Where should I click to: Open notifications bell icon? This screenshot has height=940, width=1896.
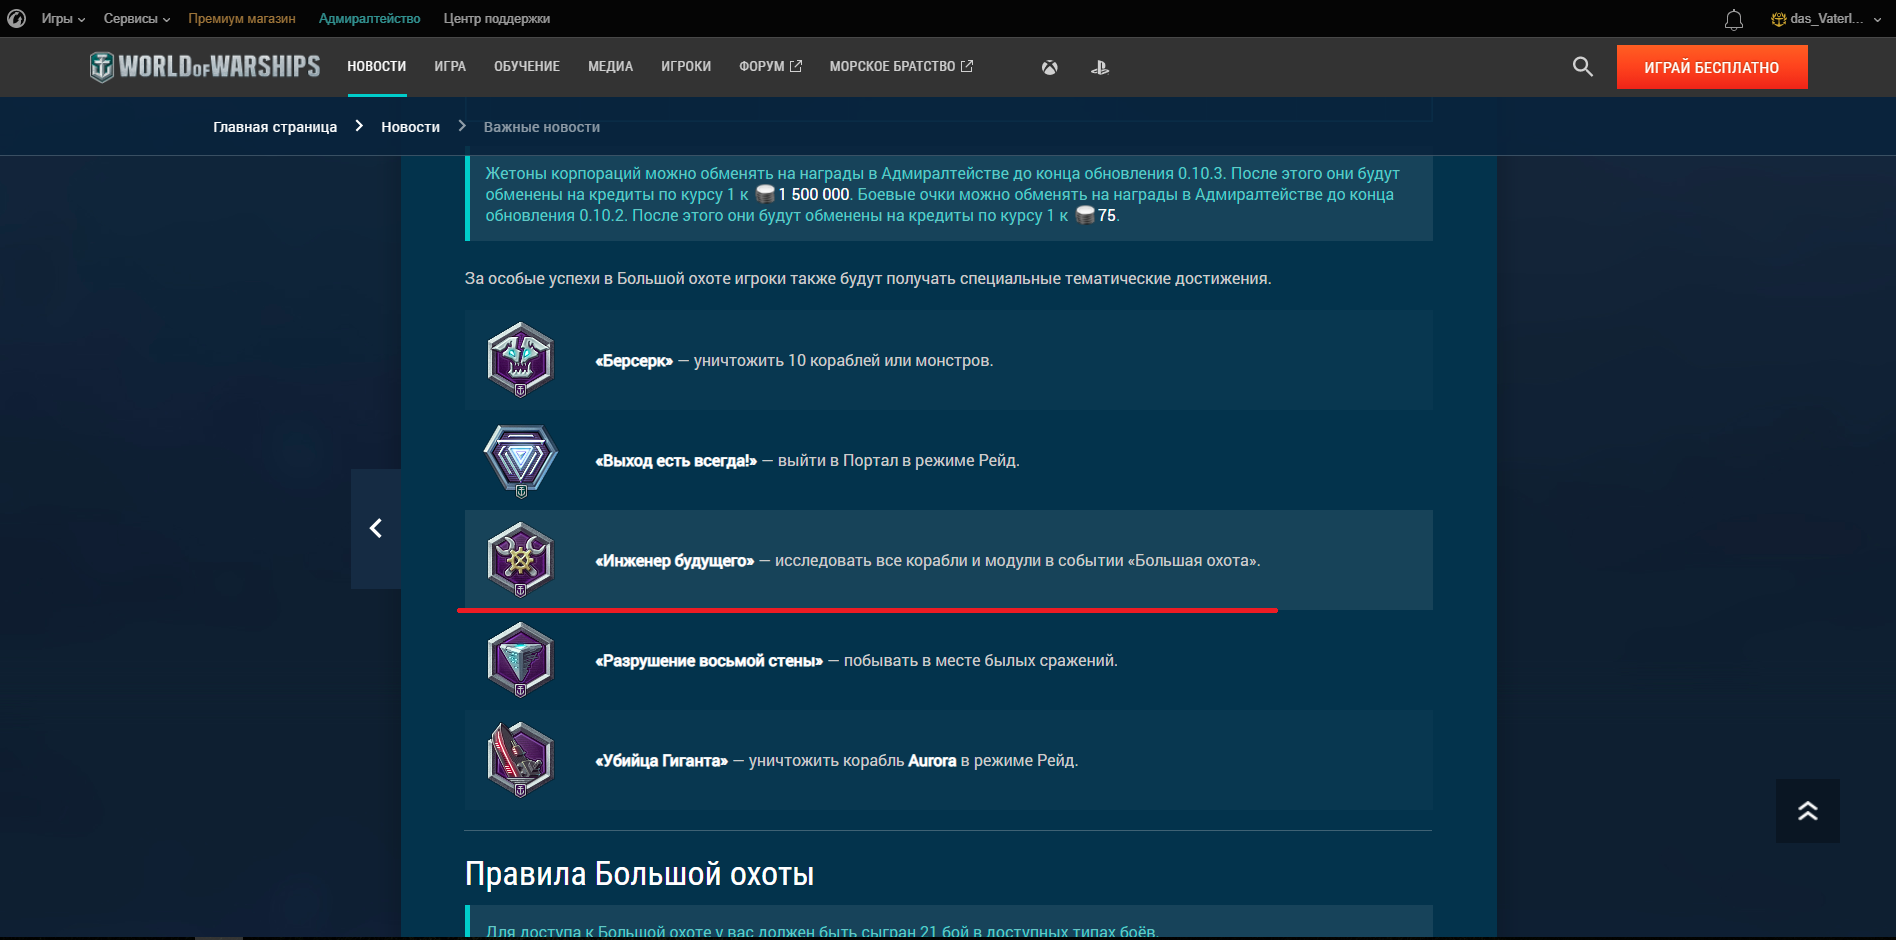pyautogui.click(x=1734, y=19)
